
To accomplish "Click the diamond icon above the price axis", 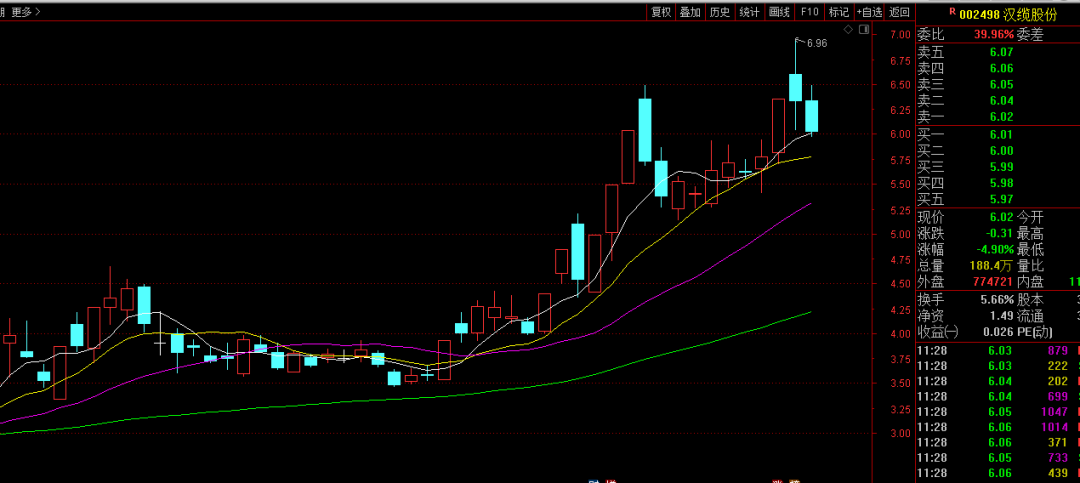I will [848, 30].
